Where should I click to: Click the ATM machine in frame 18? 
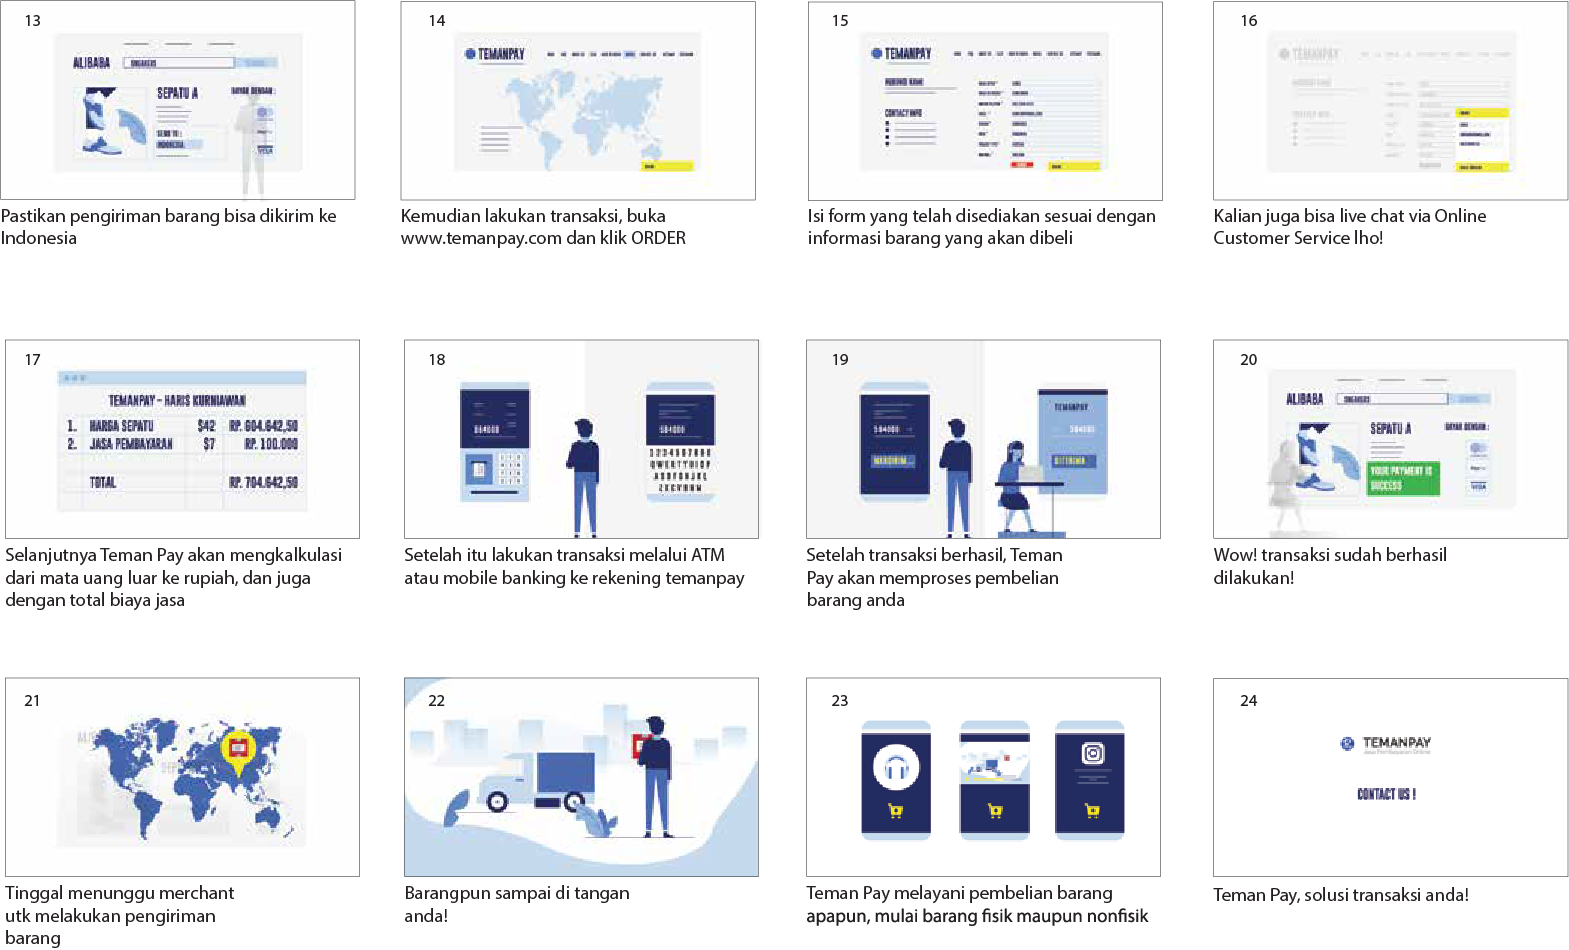pyautogui.click(x=495, y=442)
